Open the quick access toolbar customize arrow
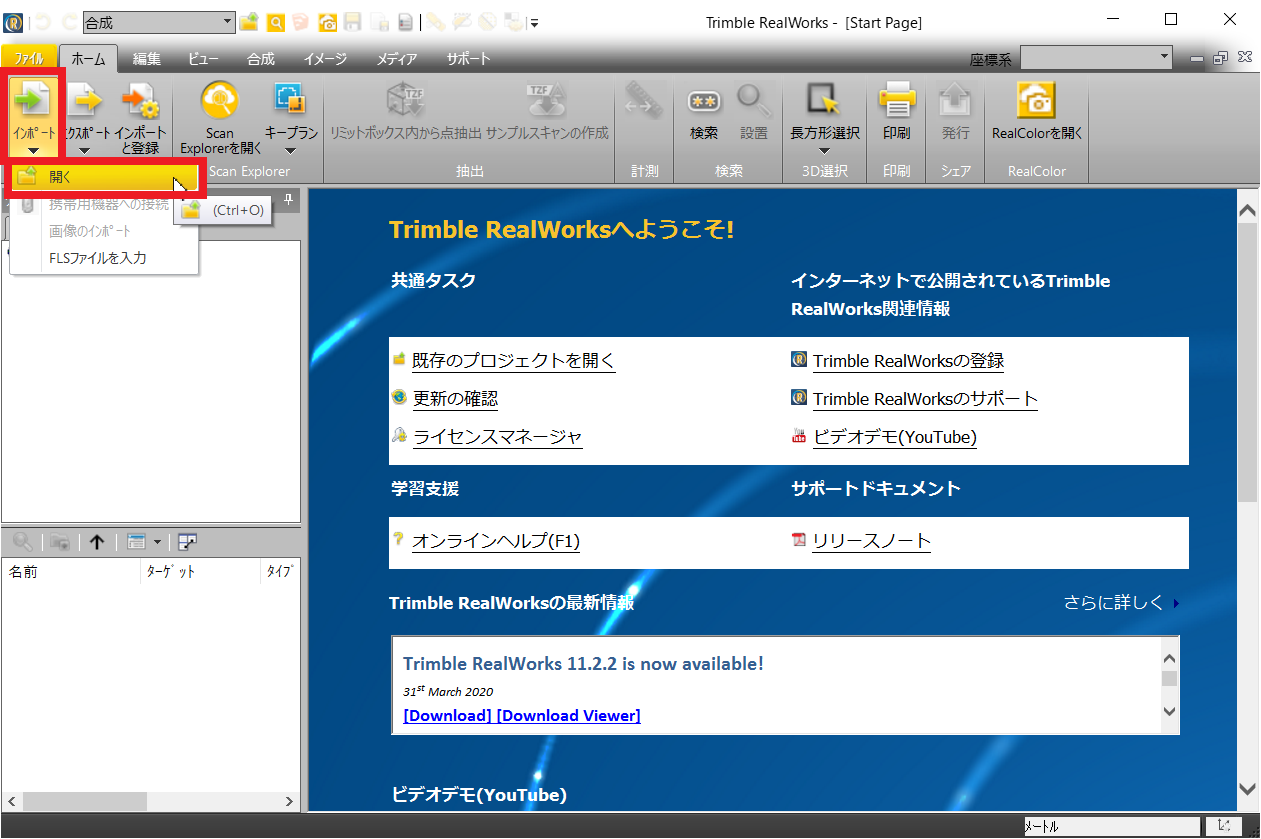The height and width of the screenshot is (839, 1261). (535, 23)
